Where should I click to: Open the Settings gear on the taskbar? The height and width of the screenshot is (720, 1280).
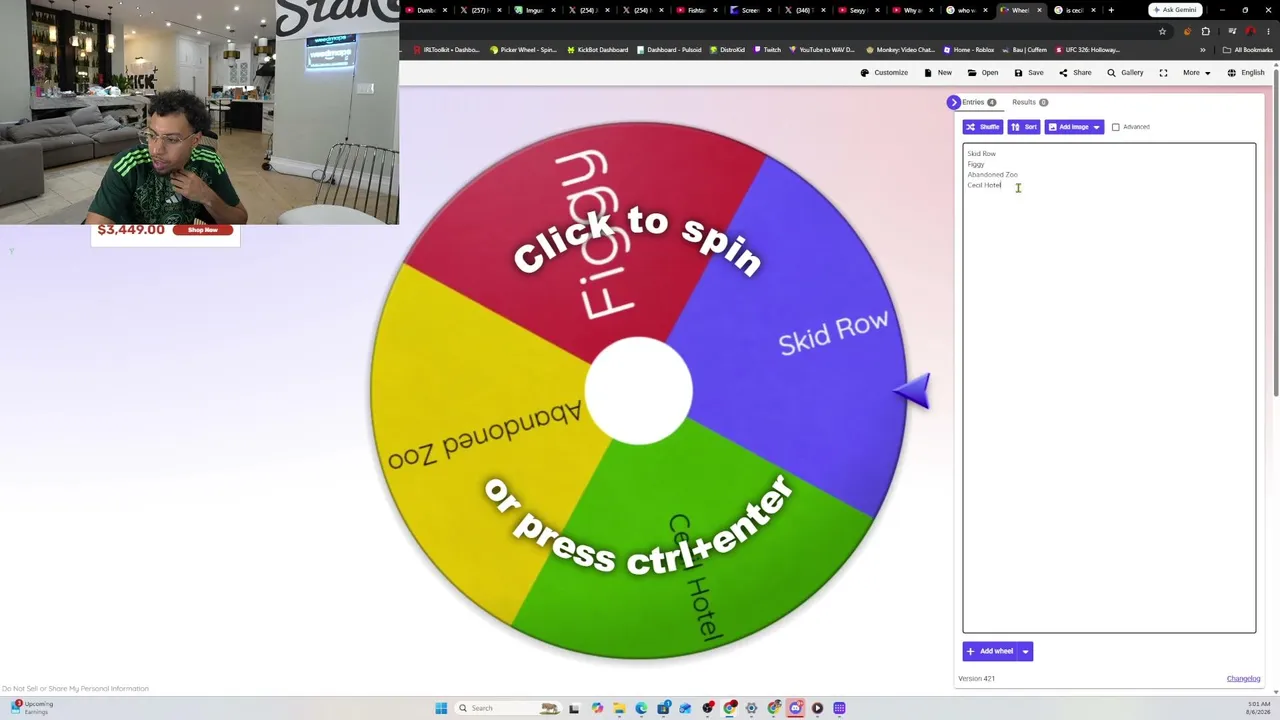point(751,708)
